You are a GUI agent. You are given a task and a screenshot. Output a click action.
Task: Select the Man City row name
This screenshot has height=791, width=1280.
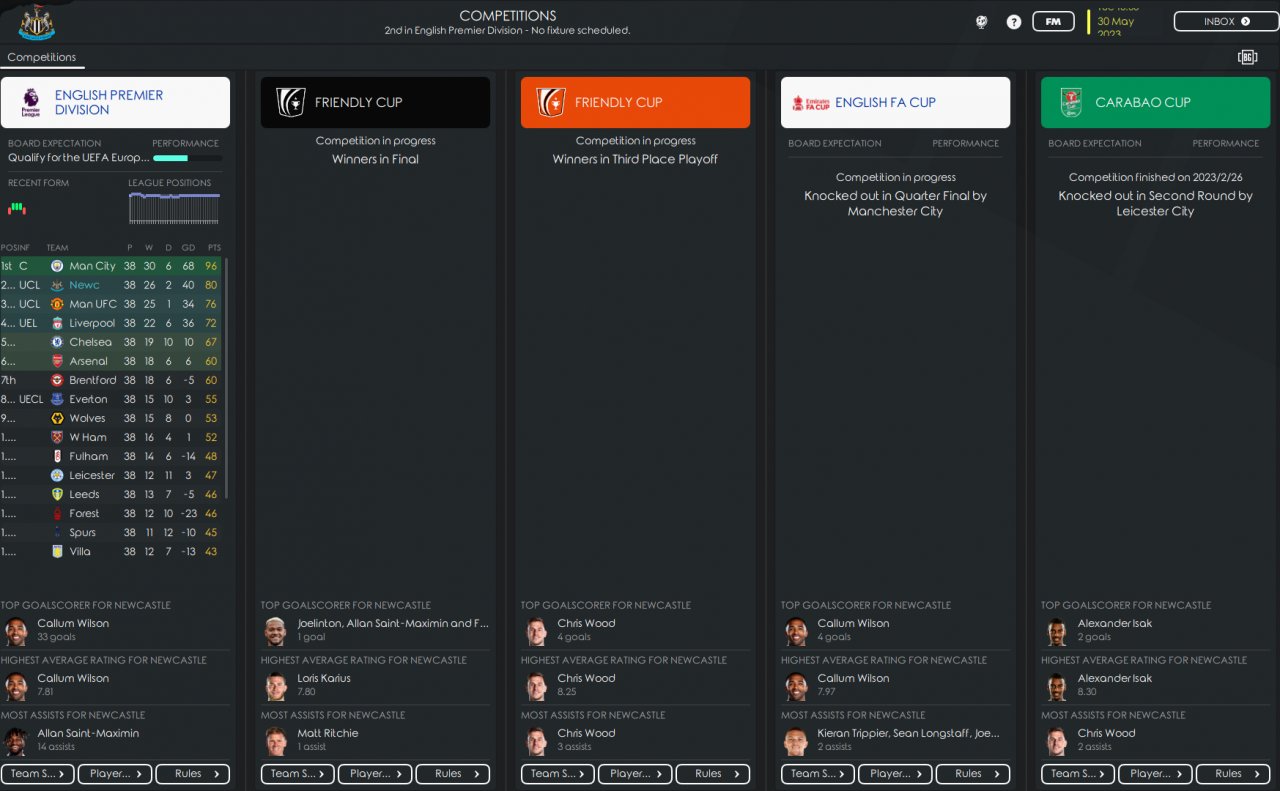pyautogui.click(x=92, y=266)
